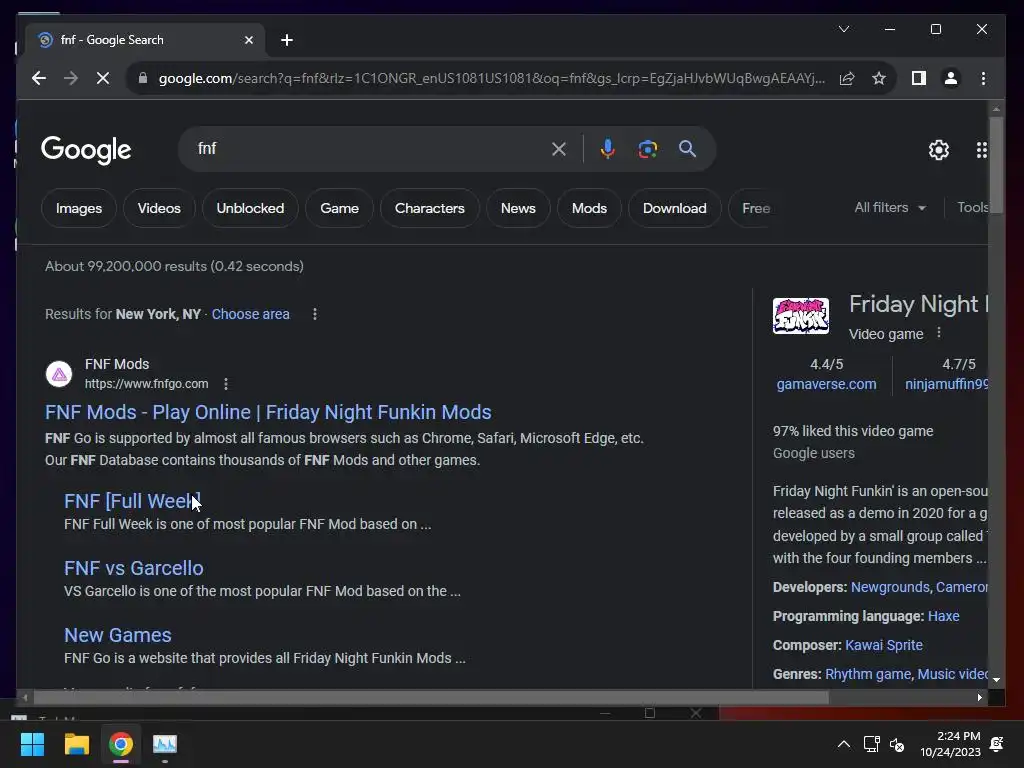Open Haxe programming language link
The image size is (1024, 768).
(x=943, y=616)
